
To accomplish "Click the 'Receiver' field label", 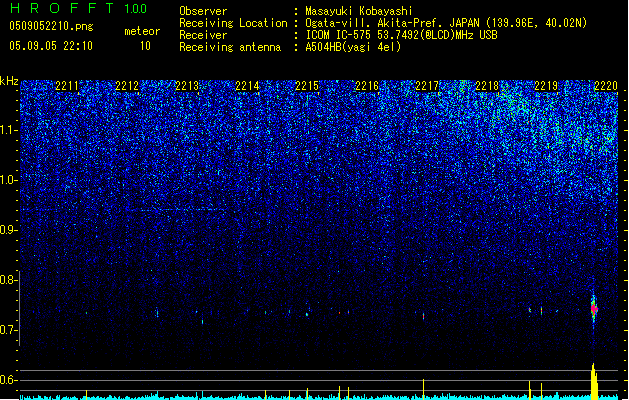I will 203,35.
